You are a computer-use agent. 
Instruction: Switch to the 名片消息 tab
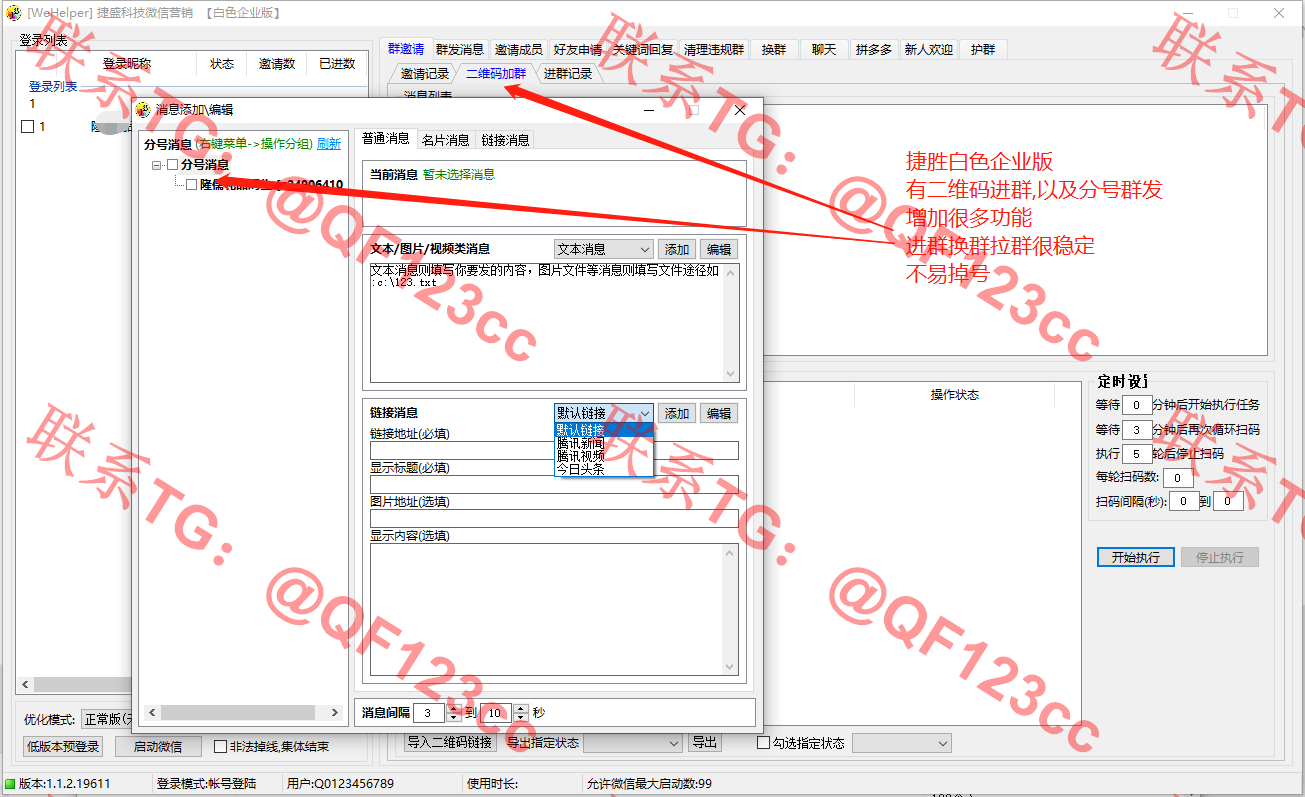(x=445, y=140)
